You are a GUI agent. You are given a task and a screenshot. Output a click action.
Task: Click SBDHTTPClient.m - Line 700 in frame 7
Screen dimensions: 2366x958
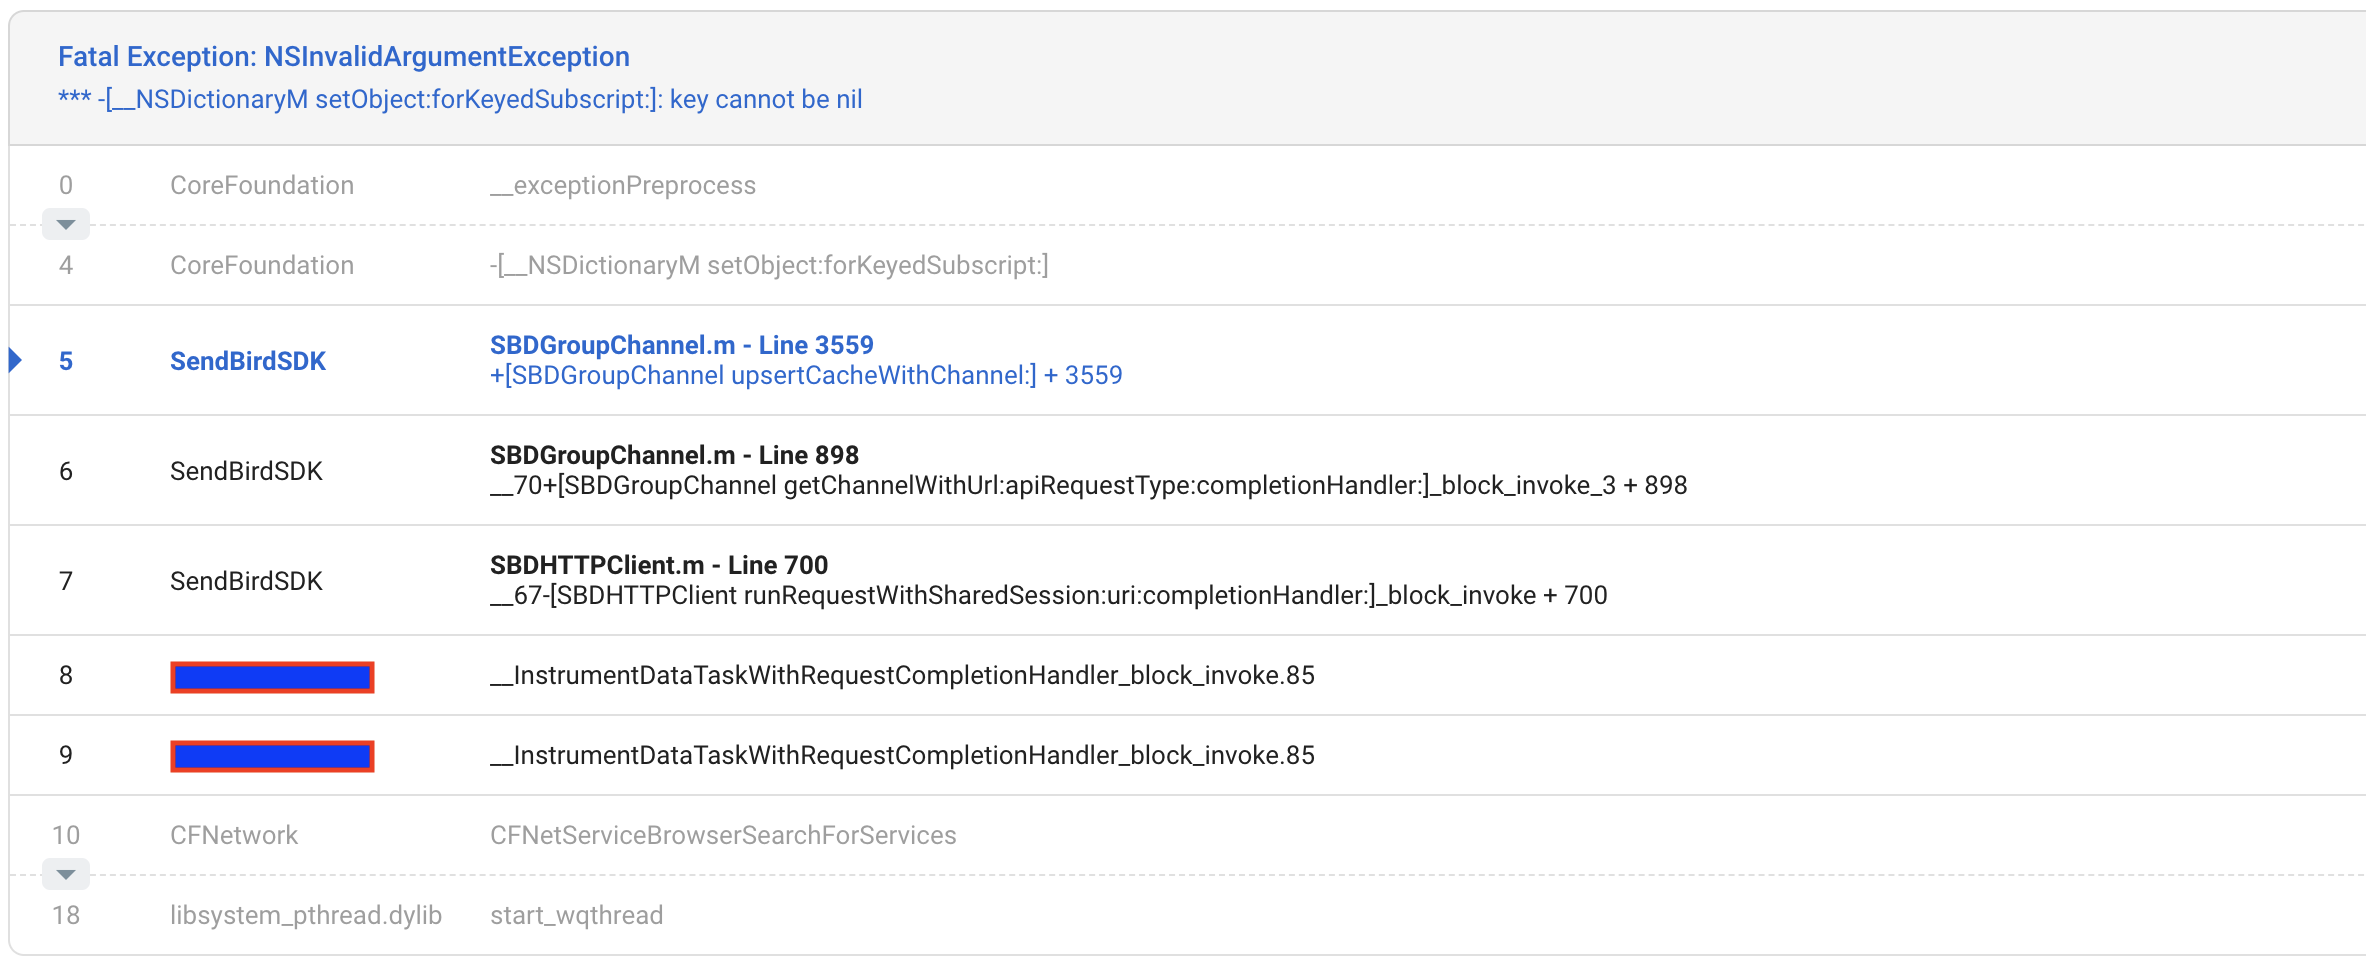coord(658,565)
